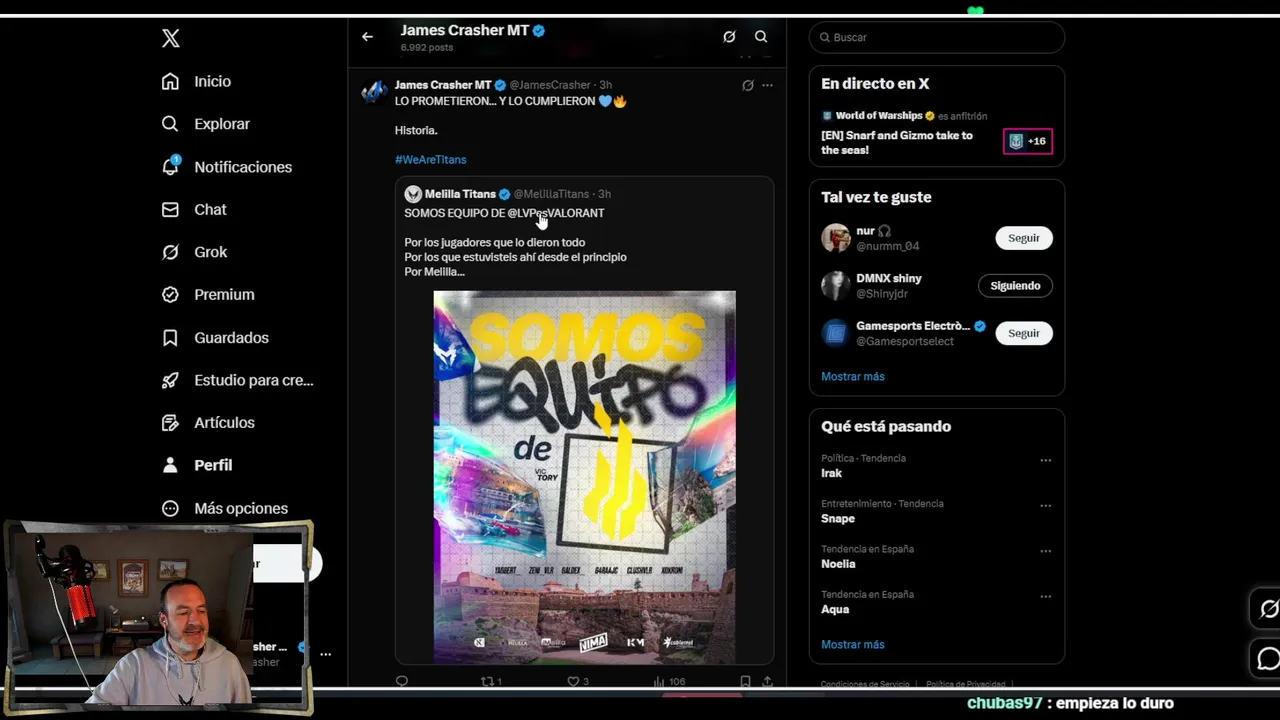Image resolution: width=1280 pixels, height=720 pixels.
Task: Open options for Aqua trend
Action: click(1045, 597)
